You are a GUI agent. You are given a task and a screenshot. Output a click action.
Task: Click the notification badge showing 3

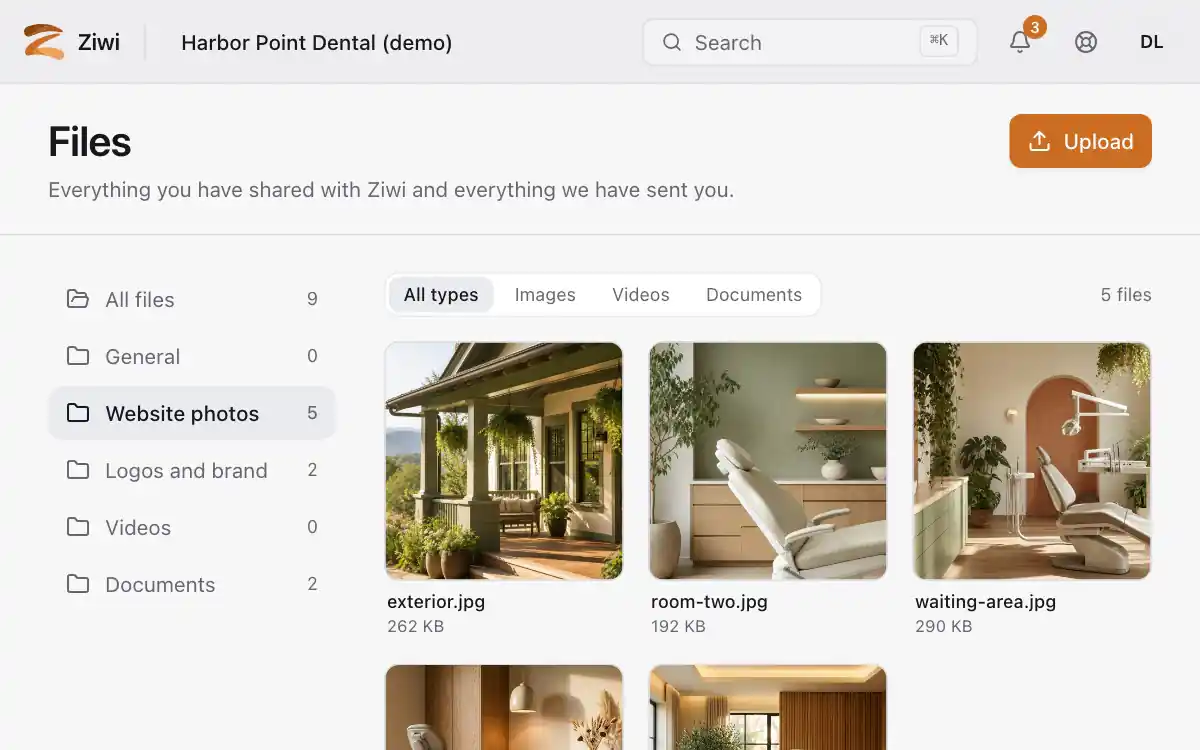1035,27
